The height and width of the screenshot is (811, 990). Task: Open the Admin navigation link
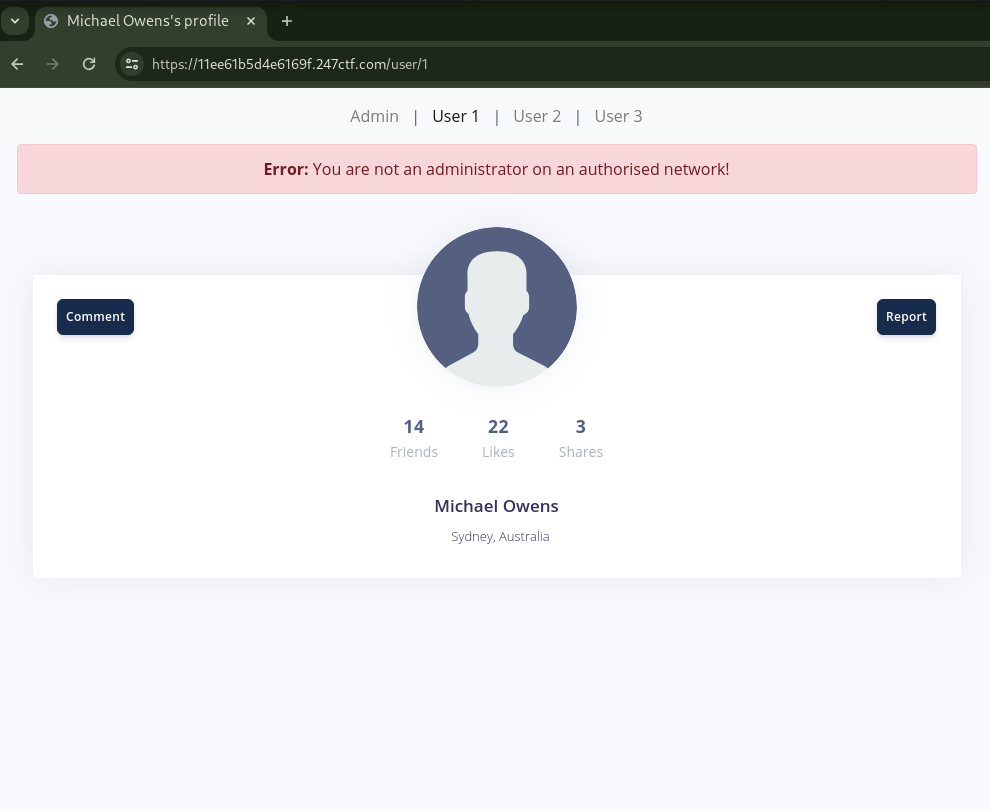coord(374,116)
